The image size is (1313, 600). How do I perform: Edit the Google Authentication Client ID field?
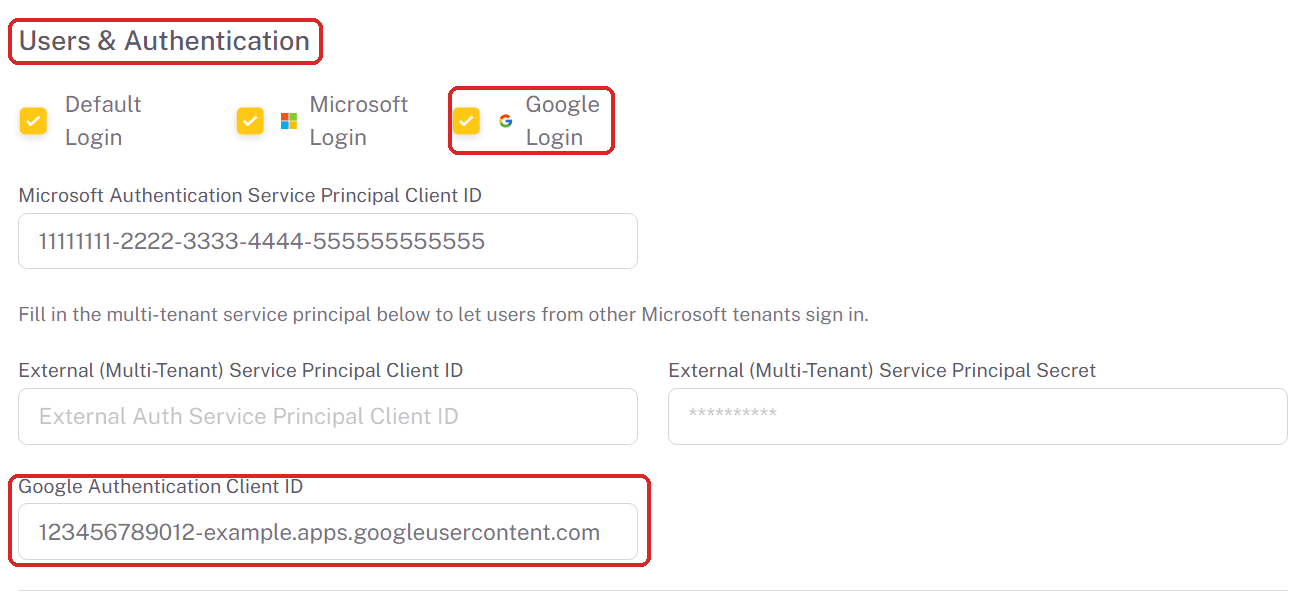click(328, 532)
